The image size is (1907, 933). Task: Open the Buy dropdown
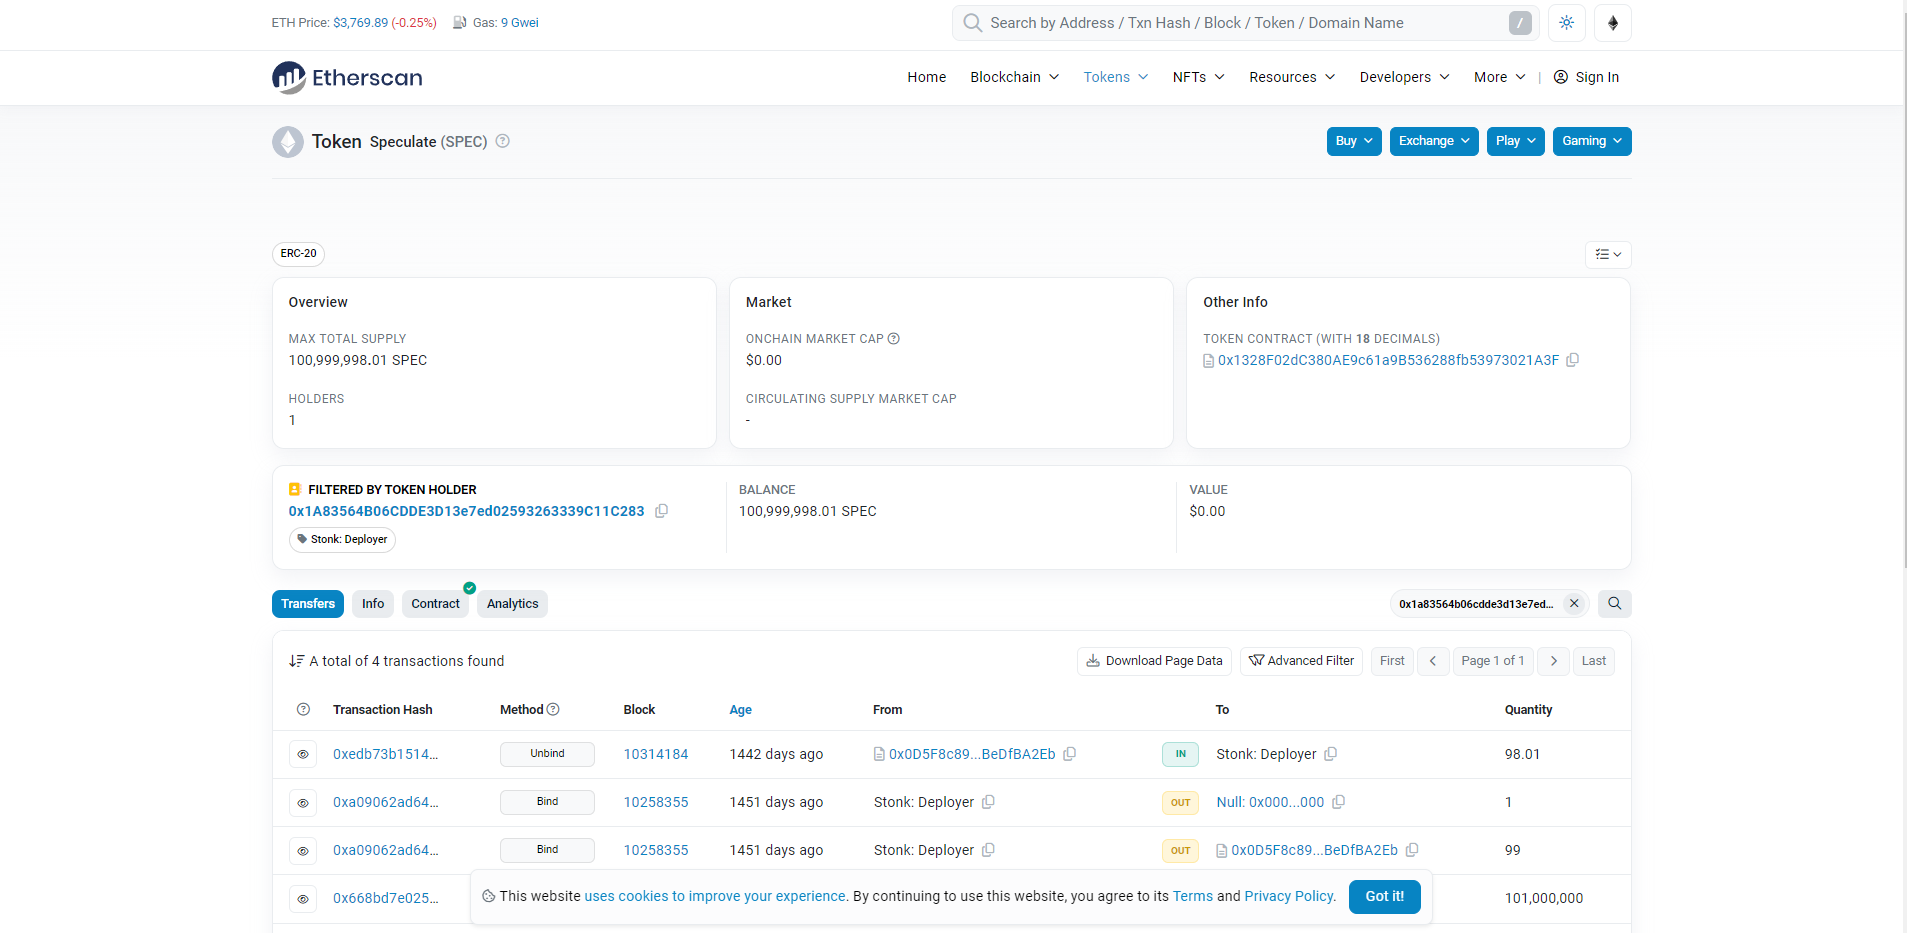(1354, 141)
